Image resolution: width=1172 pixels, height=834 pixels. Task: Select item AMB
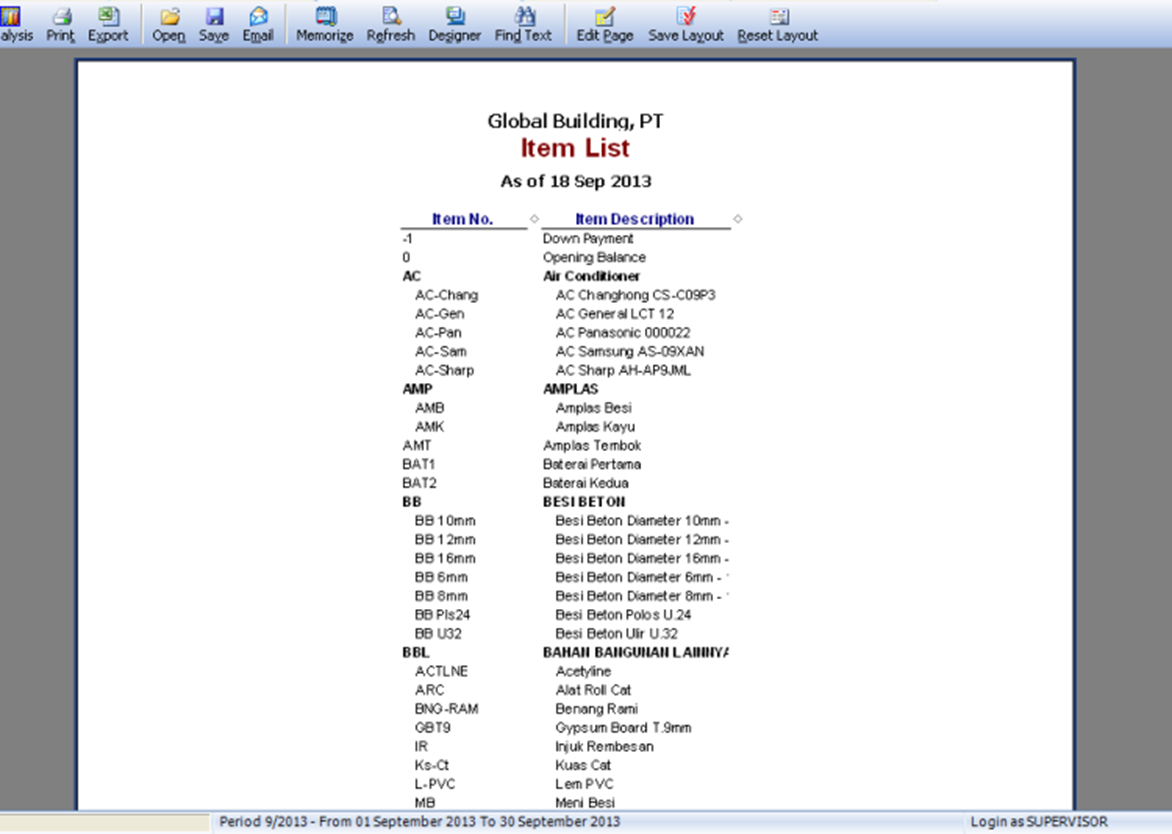[x=430, y=408]
